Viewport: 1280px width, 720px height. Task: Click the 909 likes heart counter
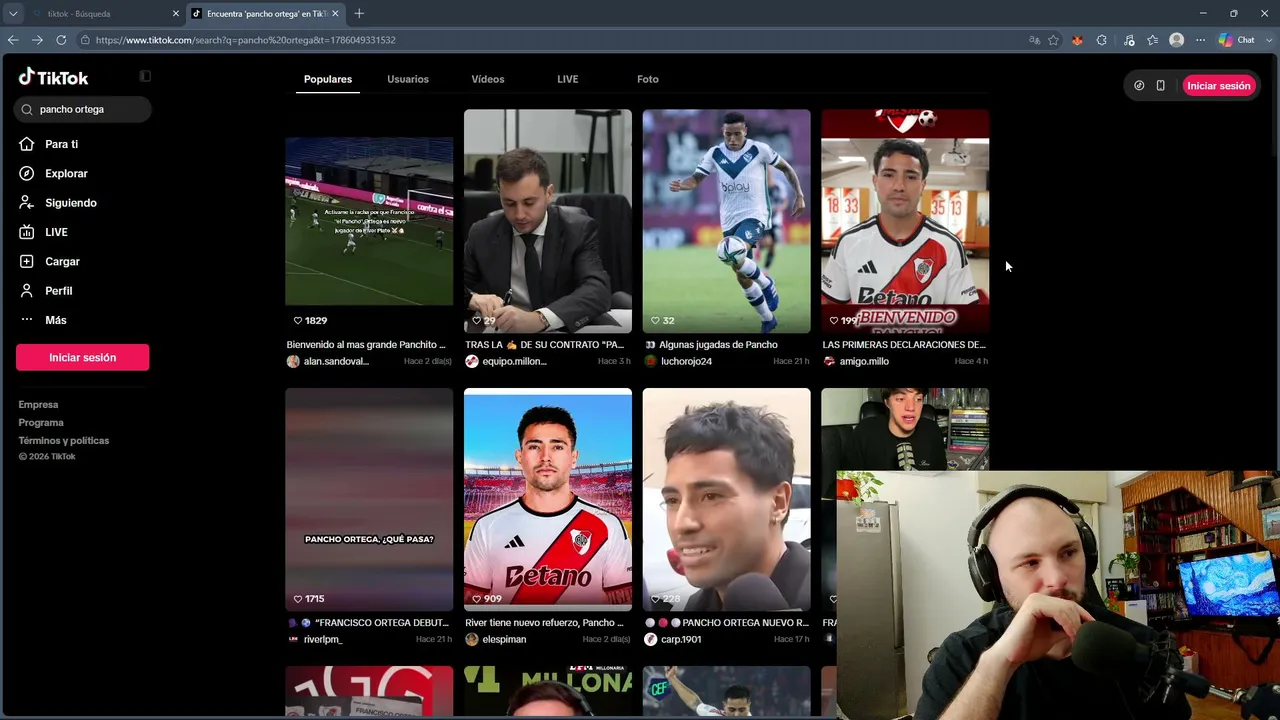tap(487, 599)
